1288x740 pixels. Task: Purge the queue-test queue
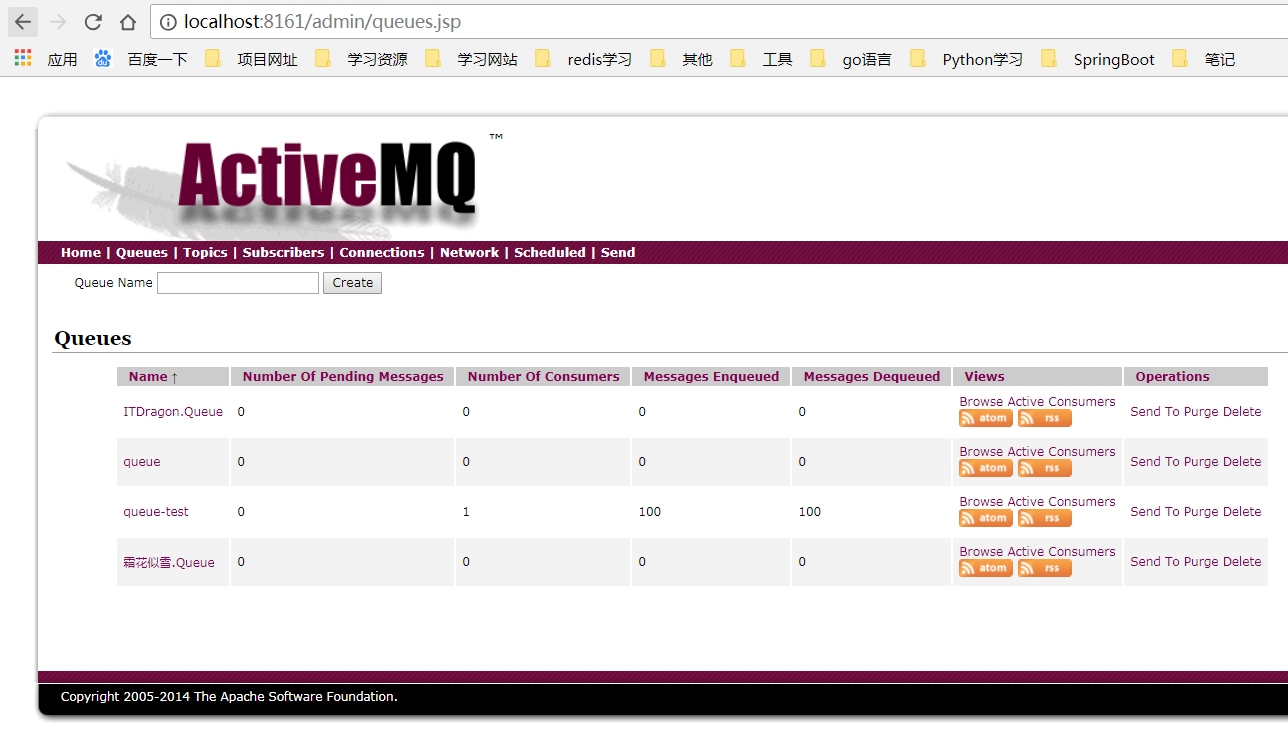[x=1201, y=512]
